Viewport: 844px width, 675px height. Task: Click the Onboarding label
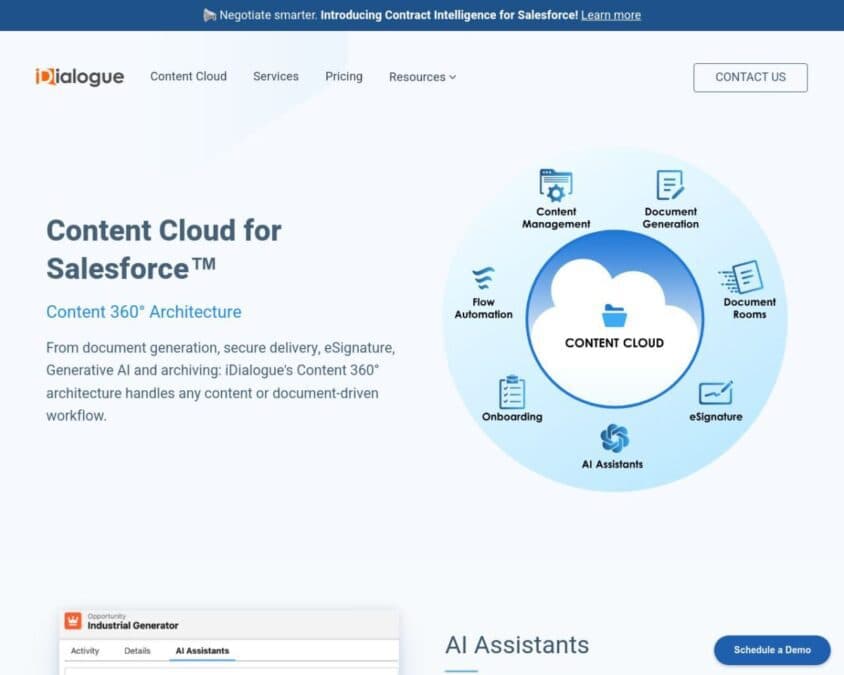(512, 417)
